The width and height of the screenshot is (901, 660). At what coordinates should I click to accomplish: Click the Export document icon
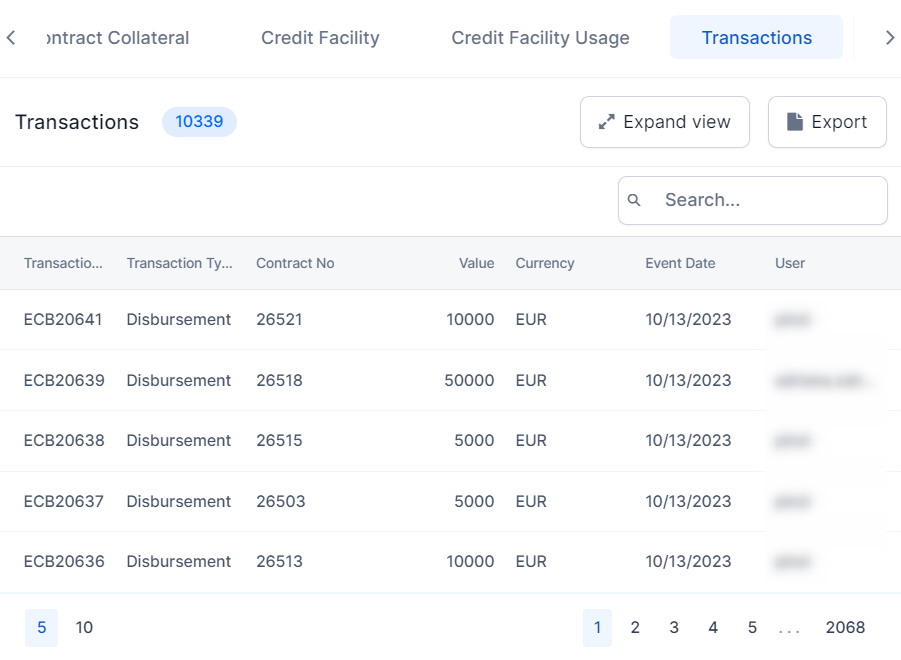[795, 122]
